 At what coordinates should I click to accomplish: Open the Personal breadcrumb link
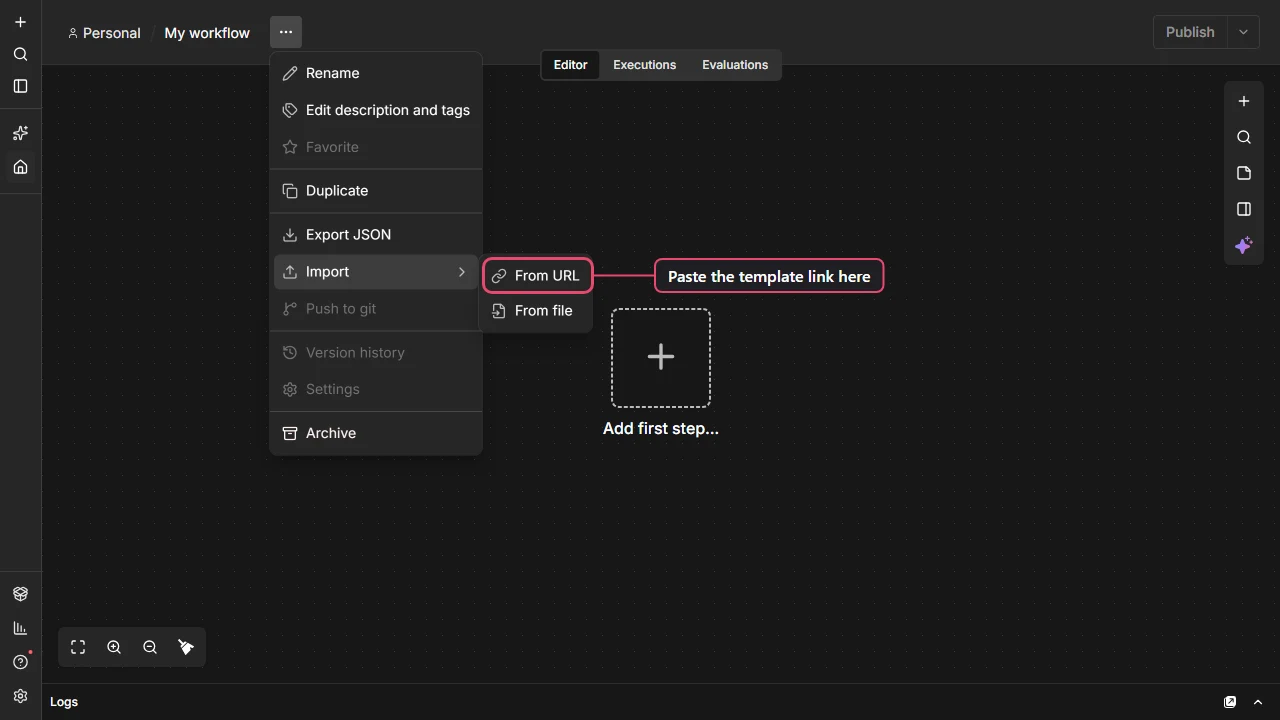tap(104, 33)
